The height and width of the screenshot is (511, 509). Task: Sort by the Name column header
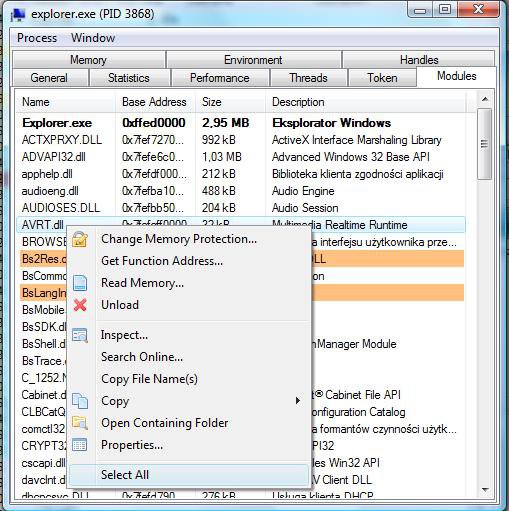point(65,102)
